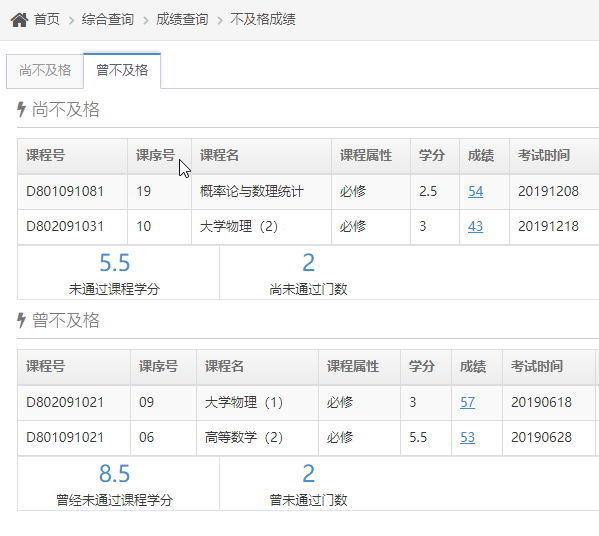The image size is (599, 536).
Task: Open score 57 link for 大学物理 (1)
Action: coord(468,402)
